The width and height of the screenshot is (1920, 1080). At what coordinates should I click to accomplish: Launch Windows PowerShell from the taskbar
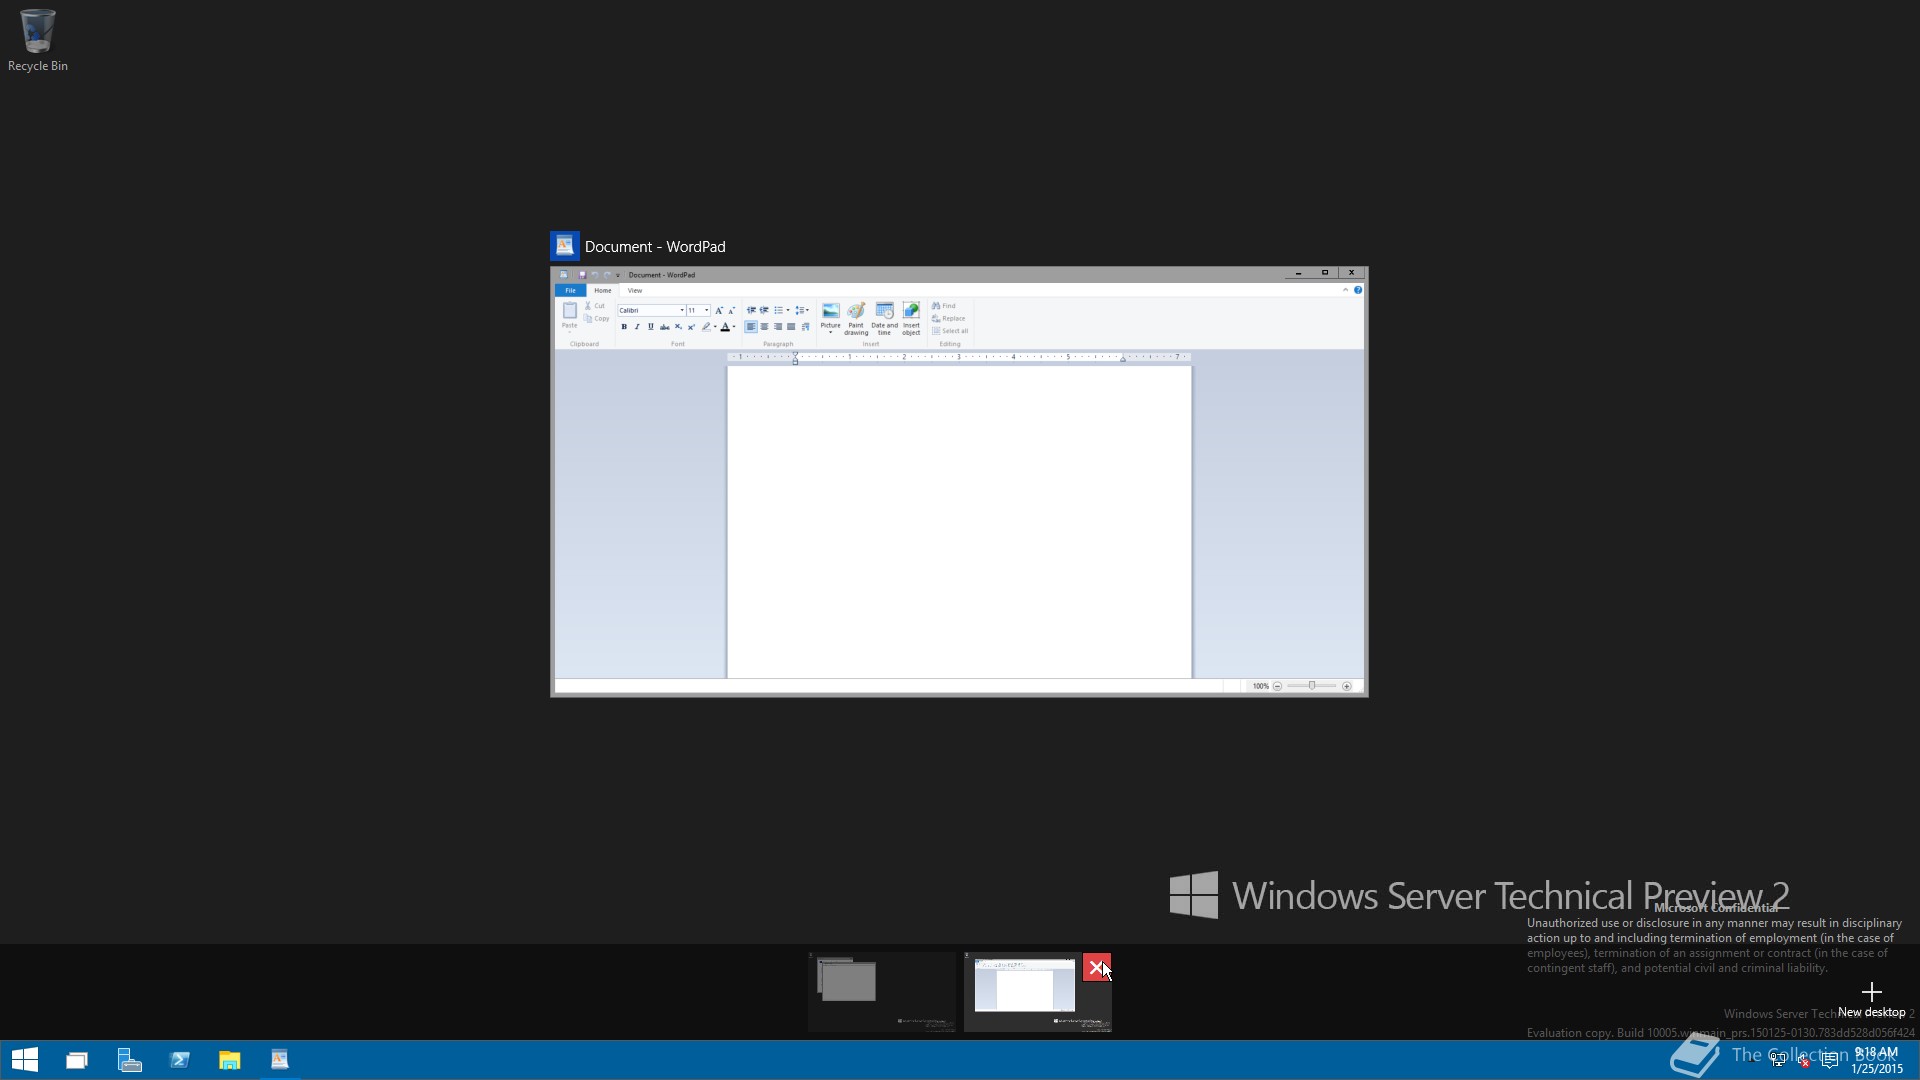(180, 1060)
